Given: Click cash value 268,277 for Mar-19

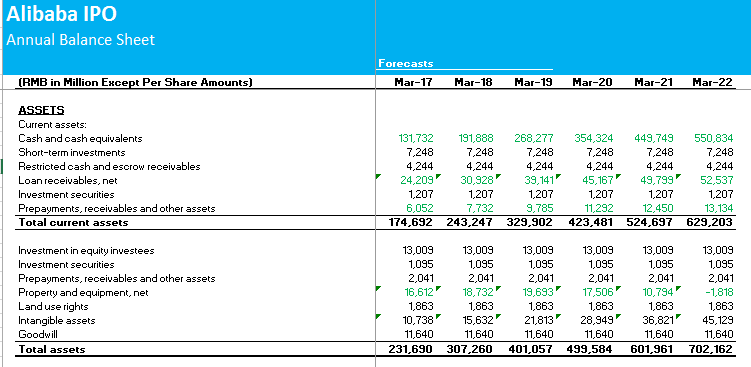Looking at the screenshot, I should coord(534,138).
